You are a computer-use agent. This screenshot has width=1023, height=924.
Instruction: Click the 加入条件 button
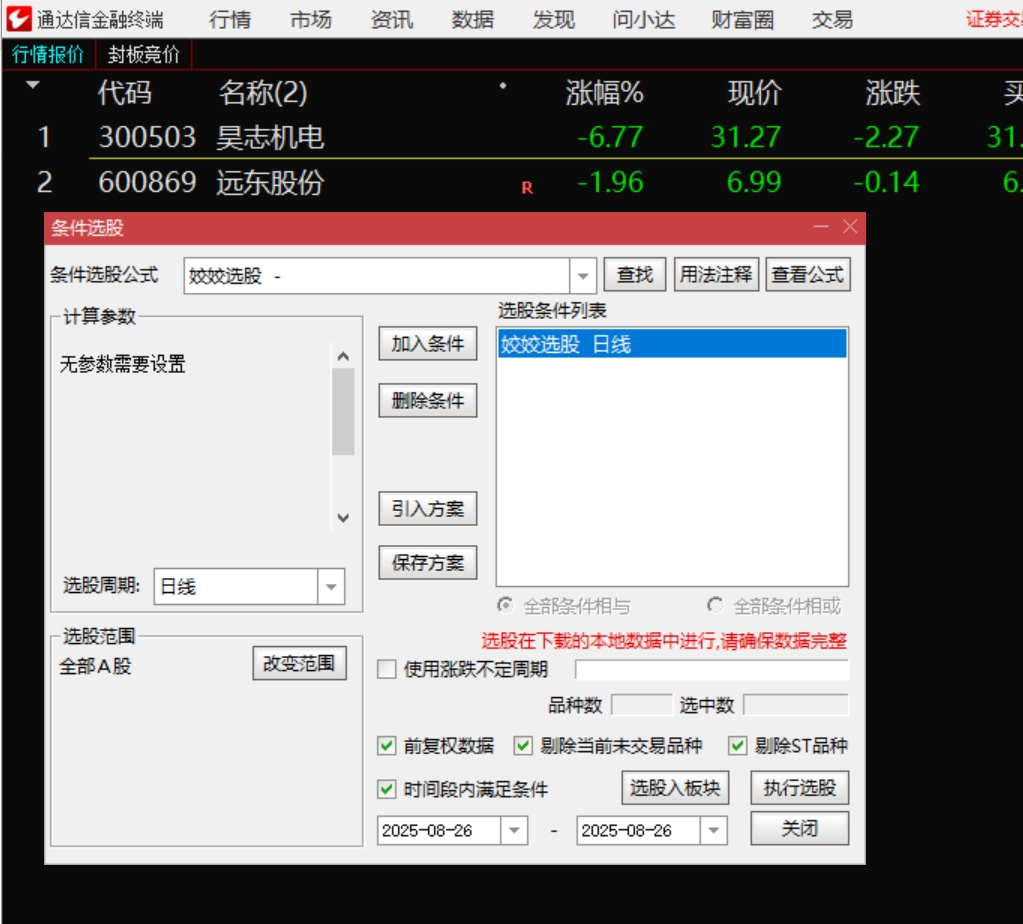click(428, 343)
